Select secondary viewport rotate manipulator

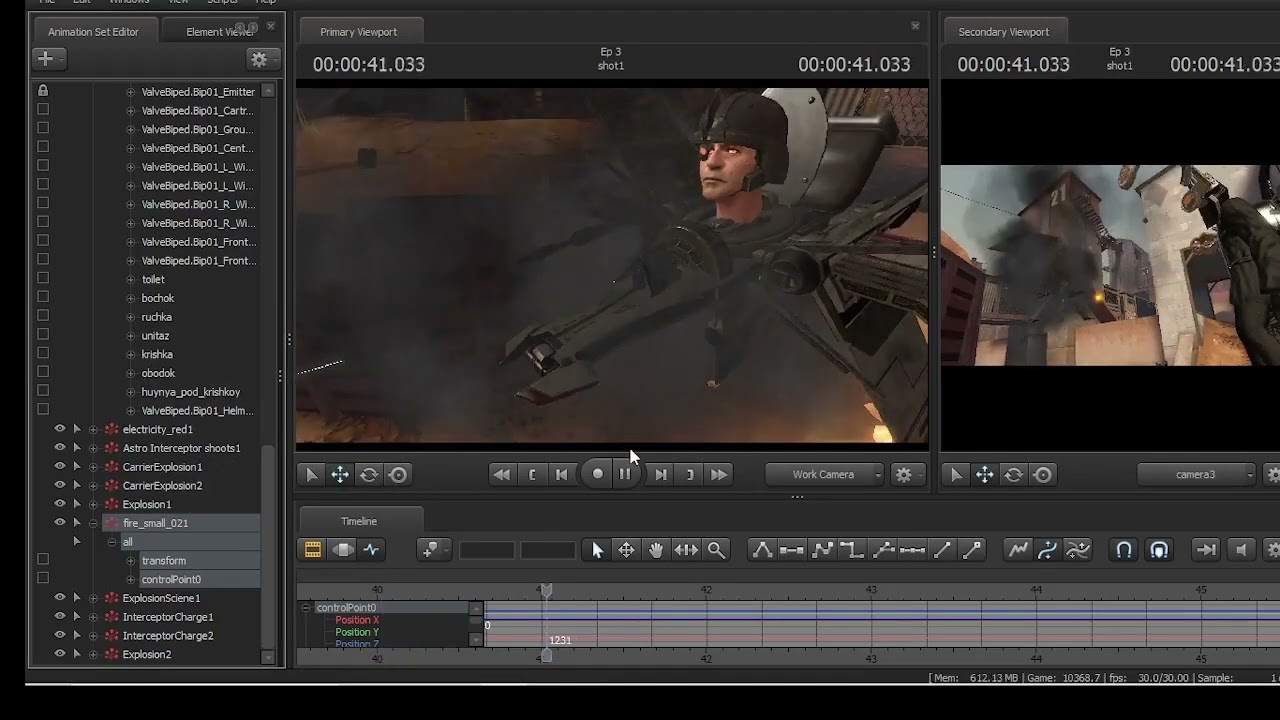(x=1013, y=475)
